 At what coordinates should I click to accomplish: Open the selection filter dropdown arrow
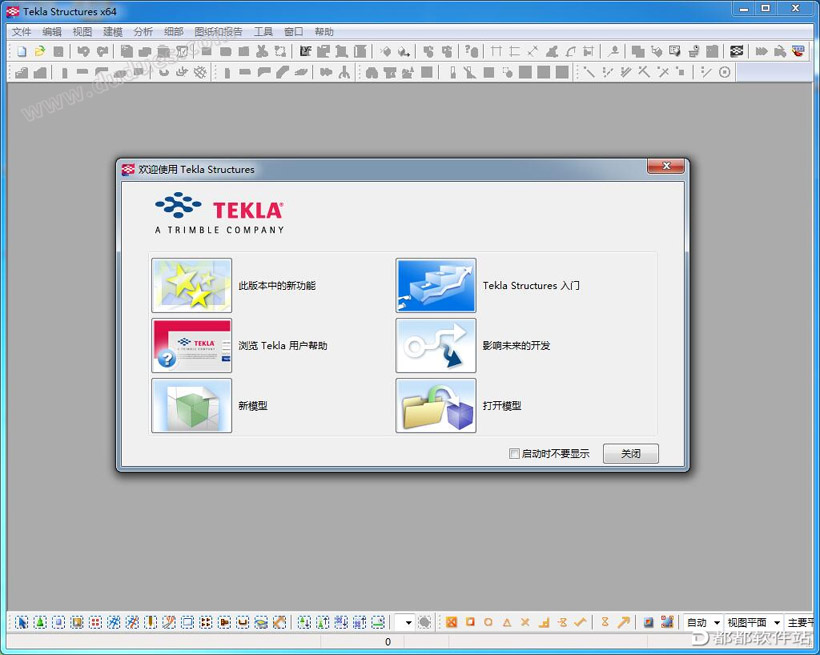[408, 623]
